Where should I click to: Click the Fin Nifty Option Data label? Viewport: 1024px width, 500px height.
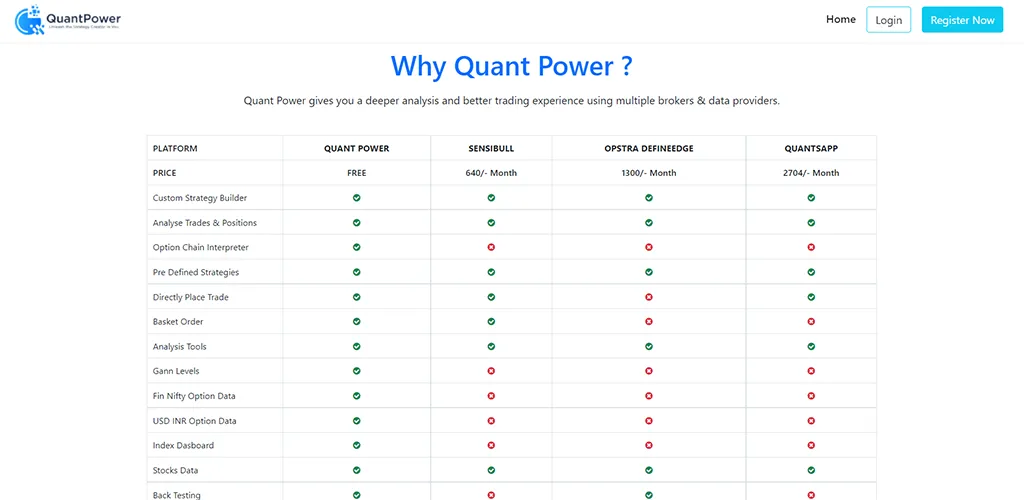(x=194, y=396)
